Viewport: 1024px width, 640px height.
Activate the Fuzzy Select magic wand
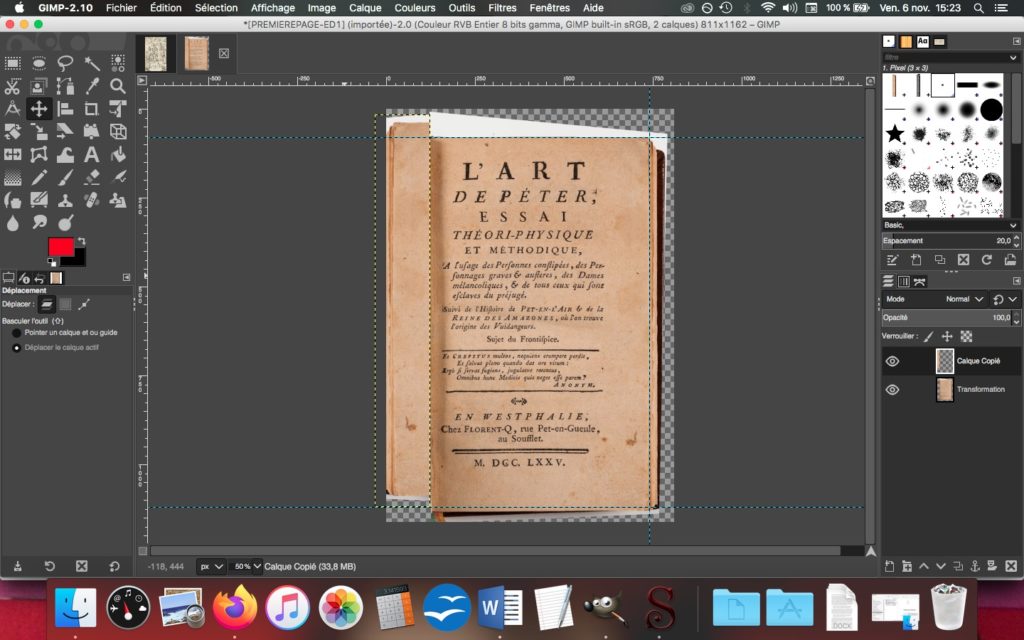[x=91, y=63]
